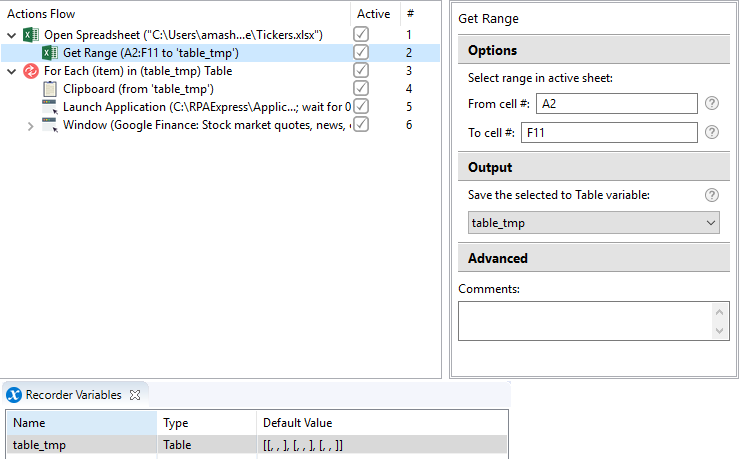
Task: Click the Google Finance Window action icon
Action: (x=50, y=125)
